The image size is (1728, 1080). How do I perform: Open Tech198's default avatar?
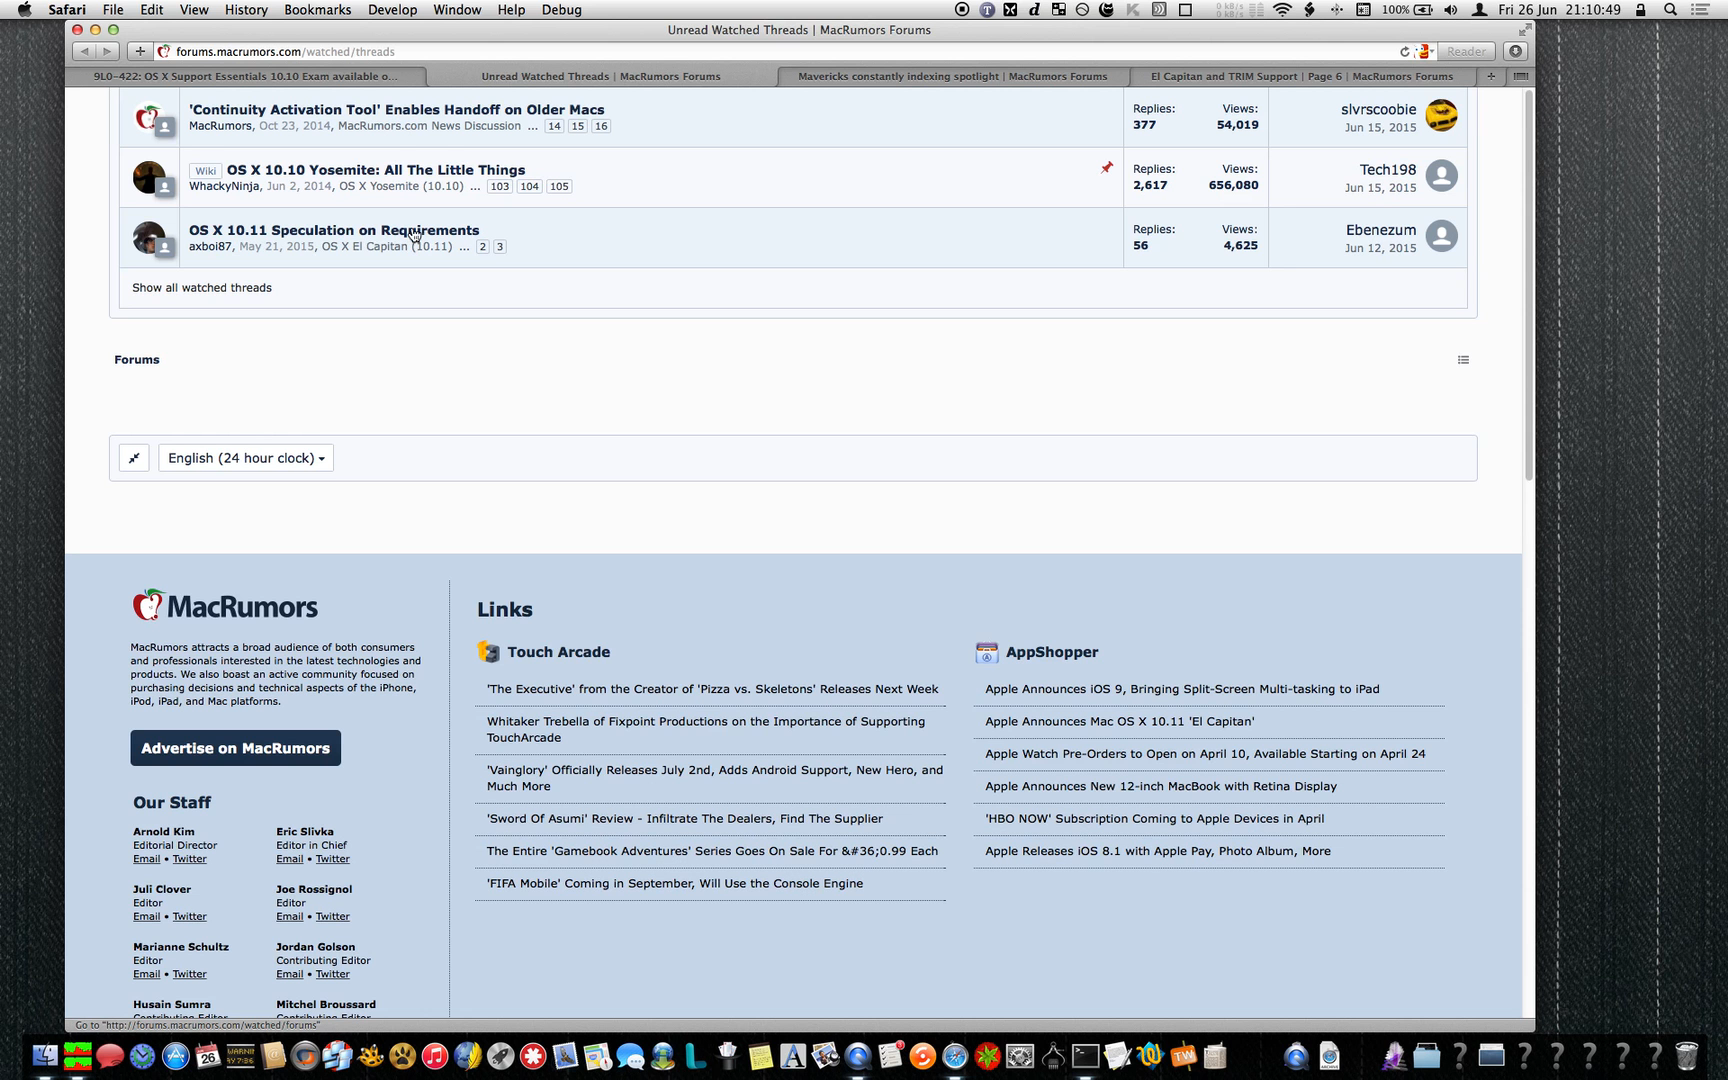(1441, 176)
